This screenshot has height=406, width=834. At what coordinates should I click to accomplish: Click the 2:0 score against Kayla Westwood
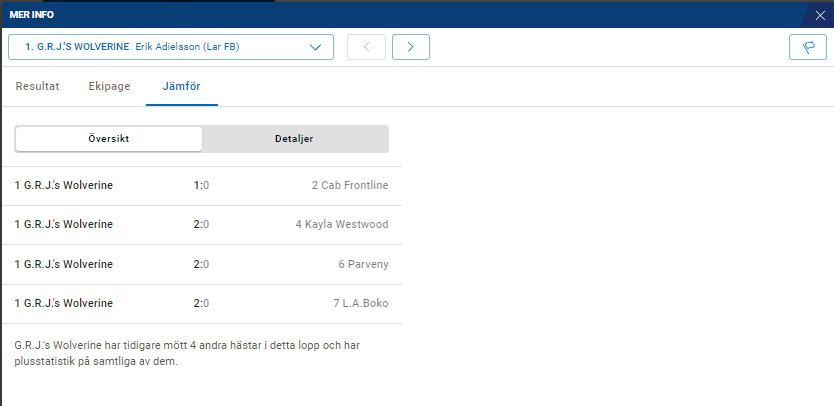point(201,225)
